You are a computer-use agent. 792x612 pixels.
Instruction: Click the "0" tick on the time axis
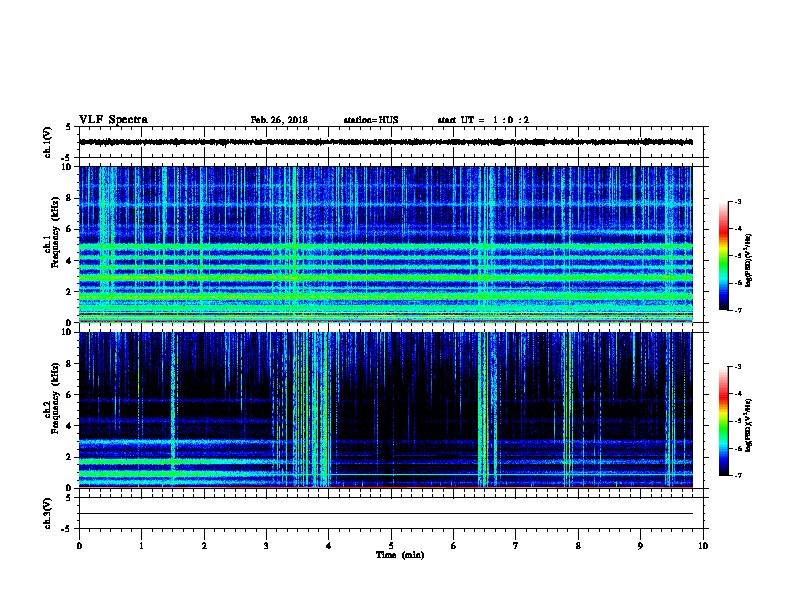[x=79, y=545]
